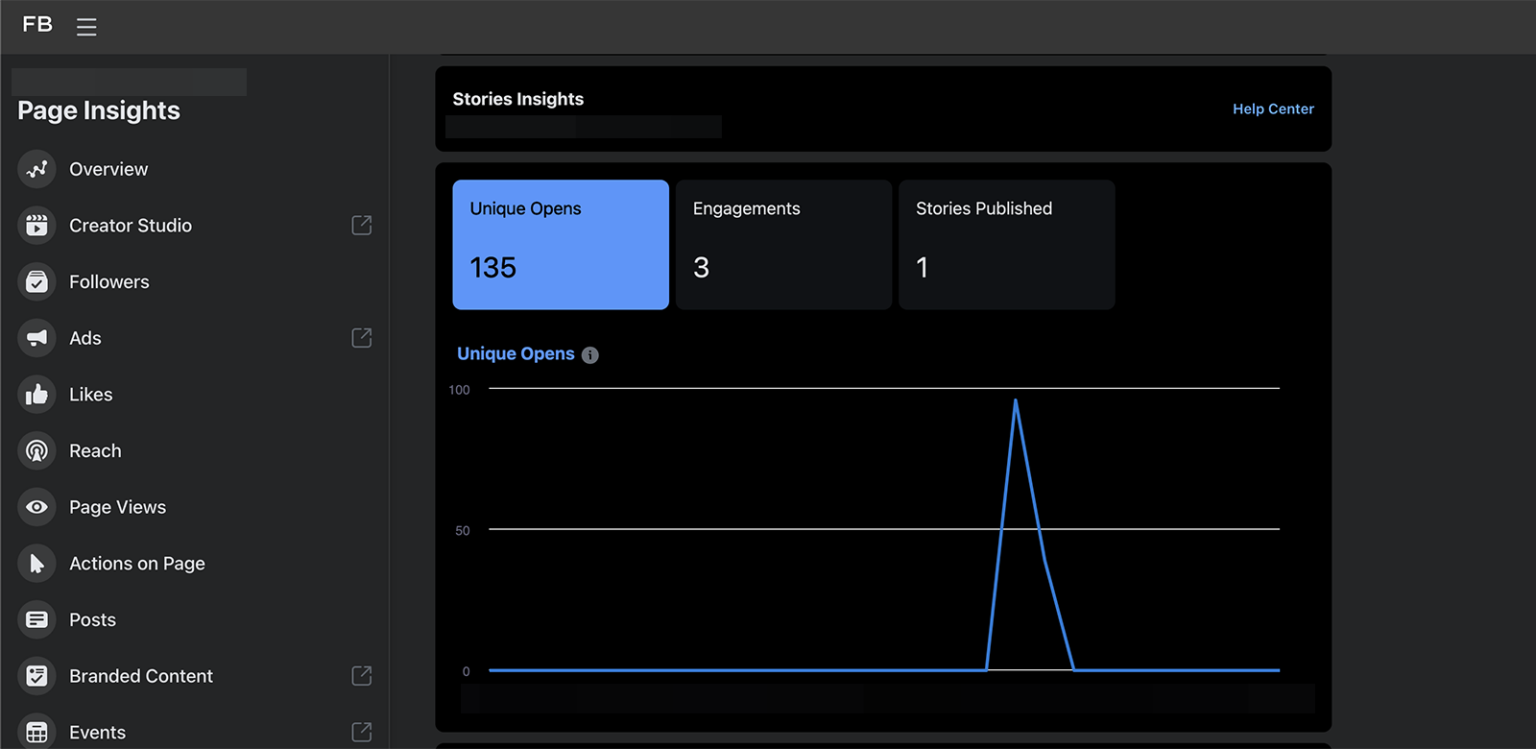Open the Help Center link
The image size is (1536, 749).
(1273, 108)
